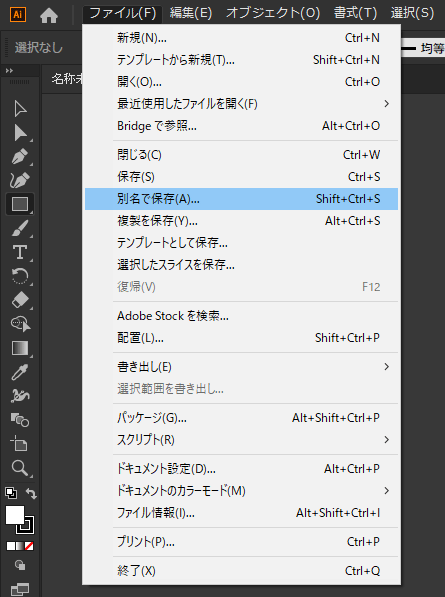Choose ドキュメント設定(D)... entry
The width and height of the screenshot is (445, 597).
click(241, 469)
